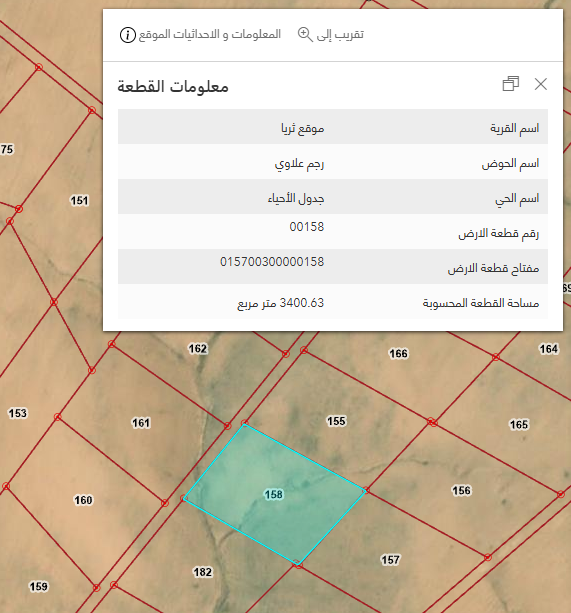Click the اسم الحوض field label
This screenshot has width=571, height=613.
click(x=510, y=163)
